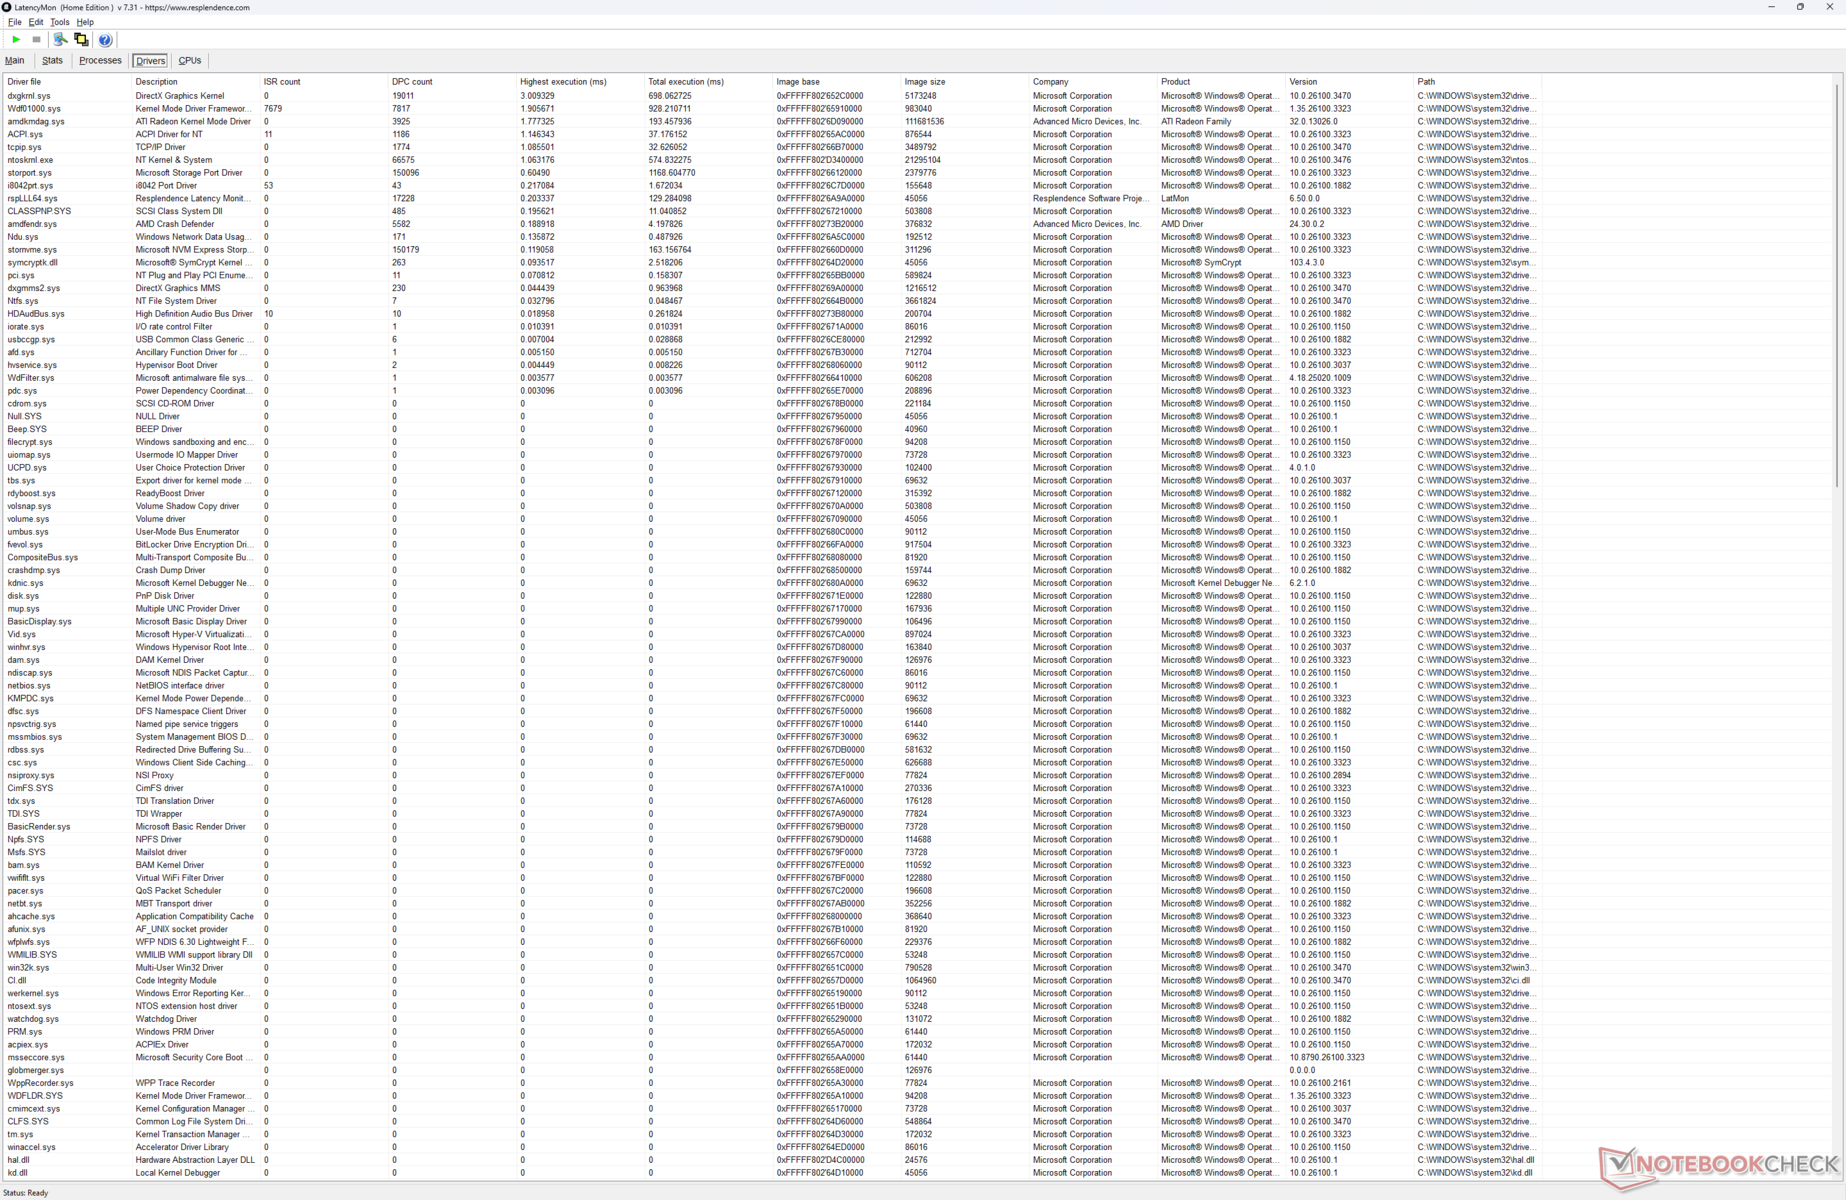Screen dimensions: 1846x1200
Task: Click the gray stop monitoring icon
Action: click(37, 40)
